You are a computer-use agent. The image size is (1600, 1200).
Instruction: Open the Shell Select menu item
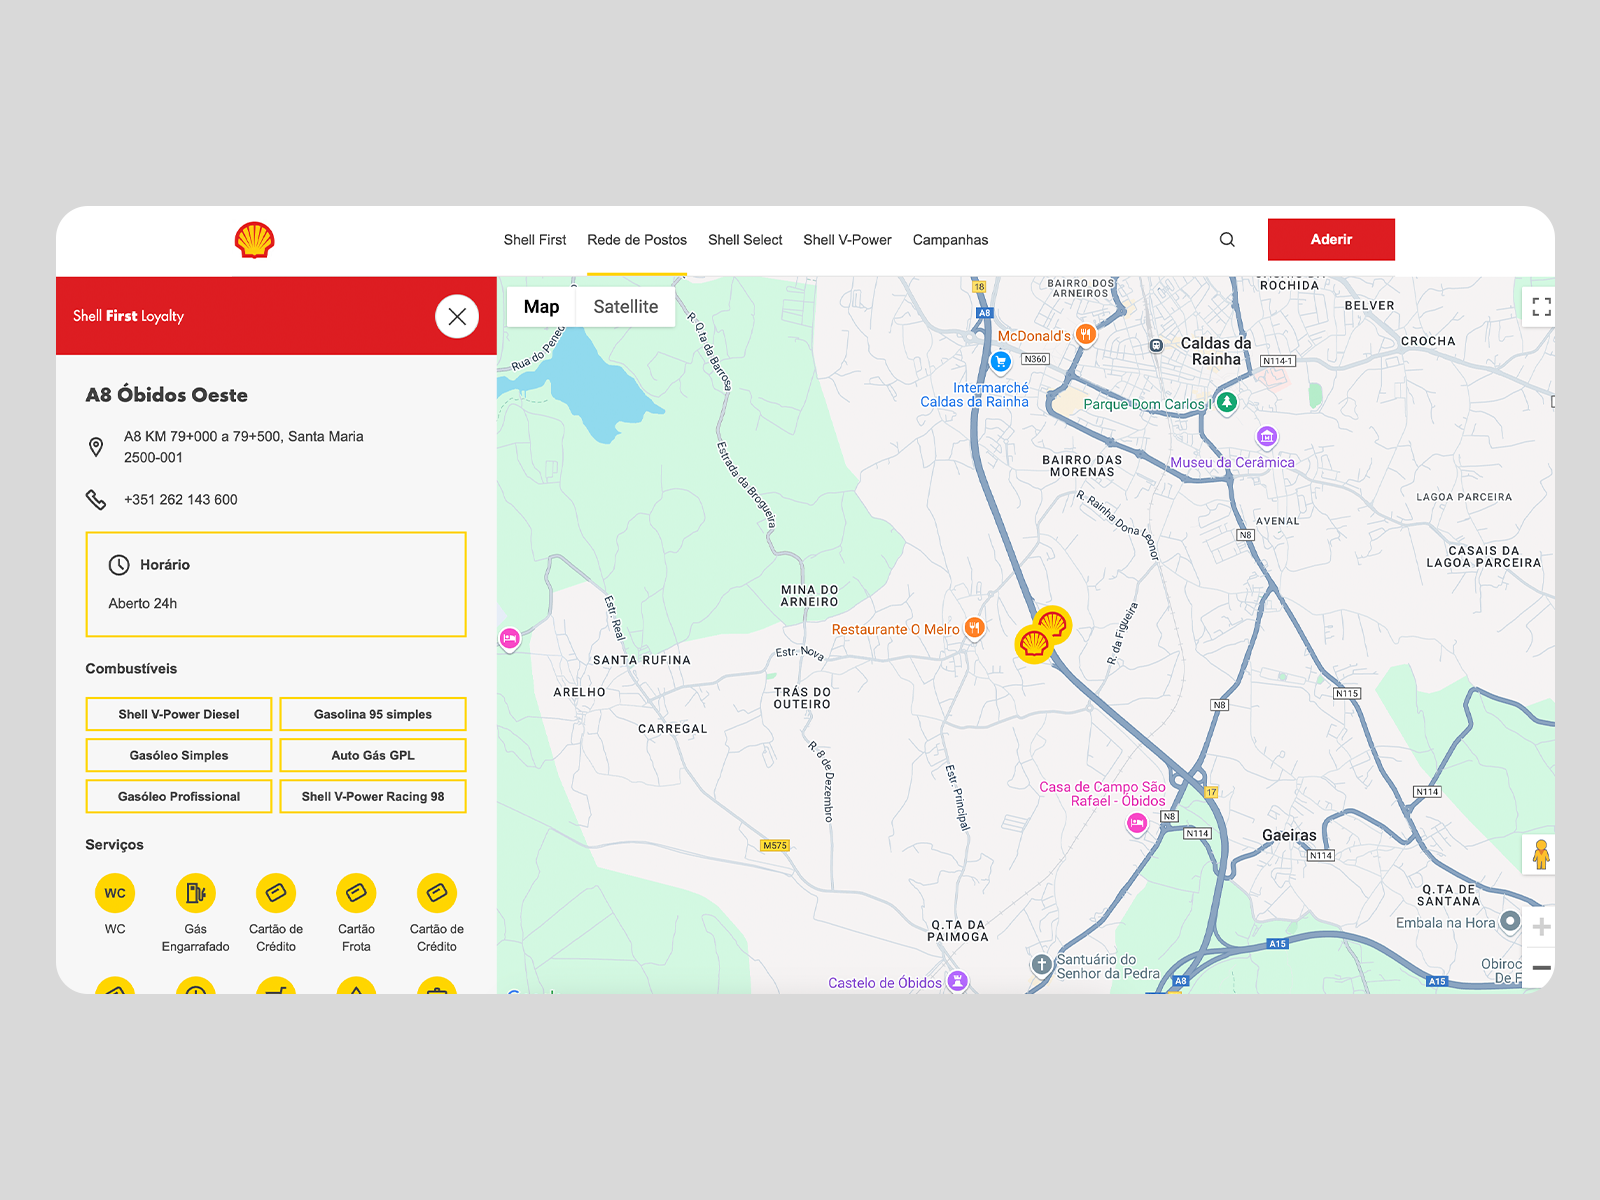745,240
